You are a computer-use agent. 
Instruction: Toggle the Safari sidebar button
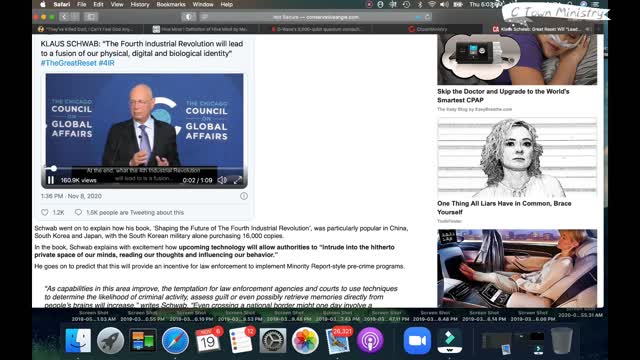click(x=91, y=17)
